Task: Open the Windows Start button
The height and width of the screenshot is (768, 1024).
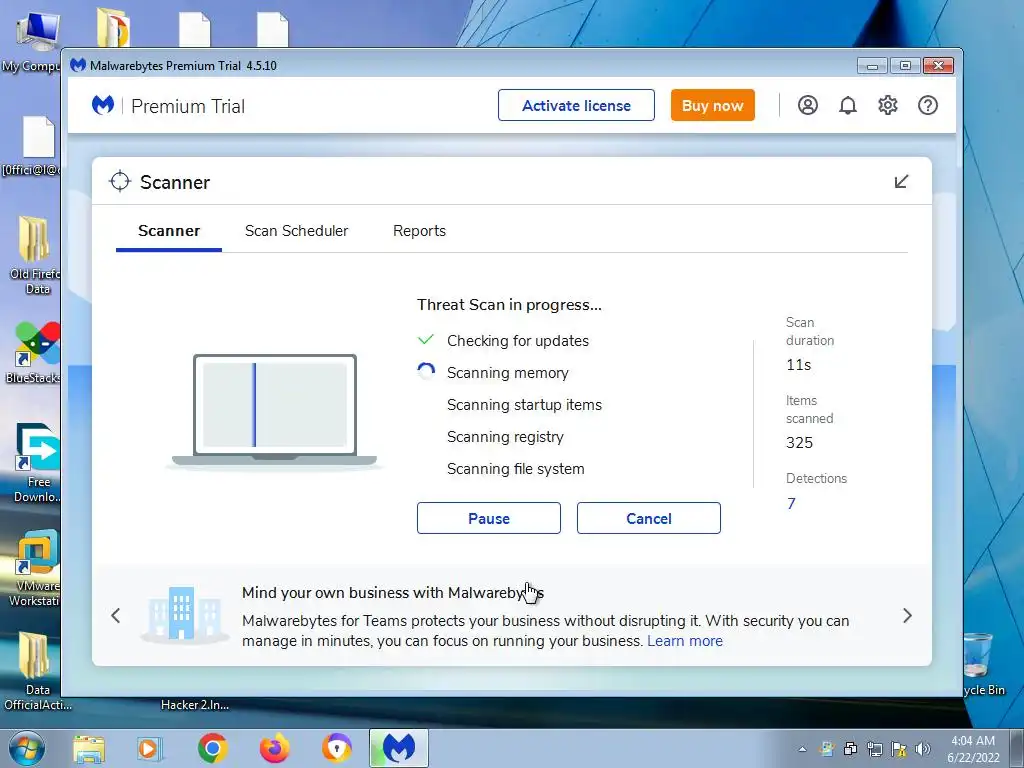Action: click(x=27, y=748)
